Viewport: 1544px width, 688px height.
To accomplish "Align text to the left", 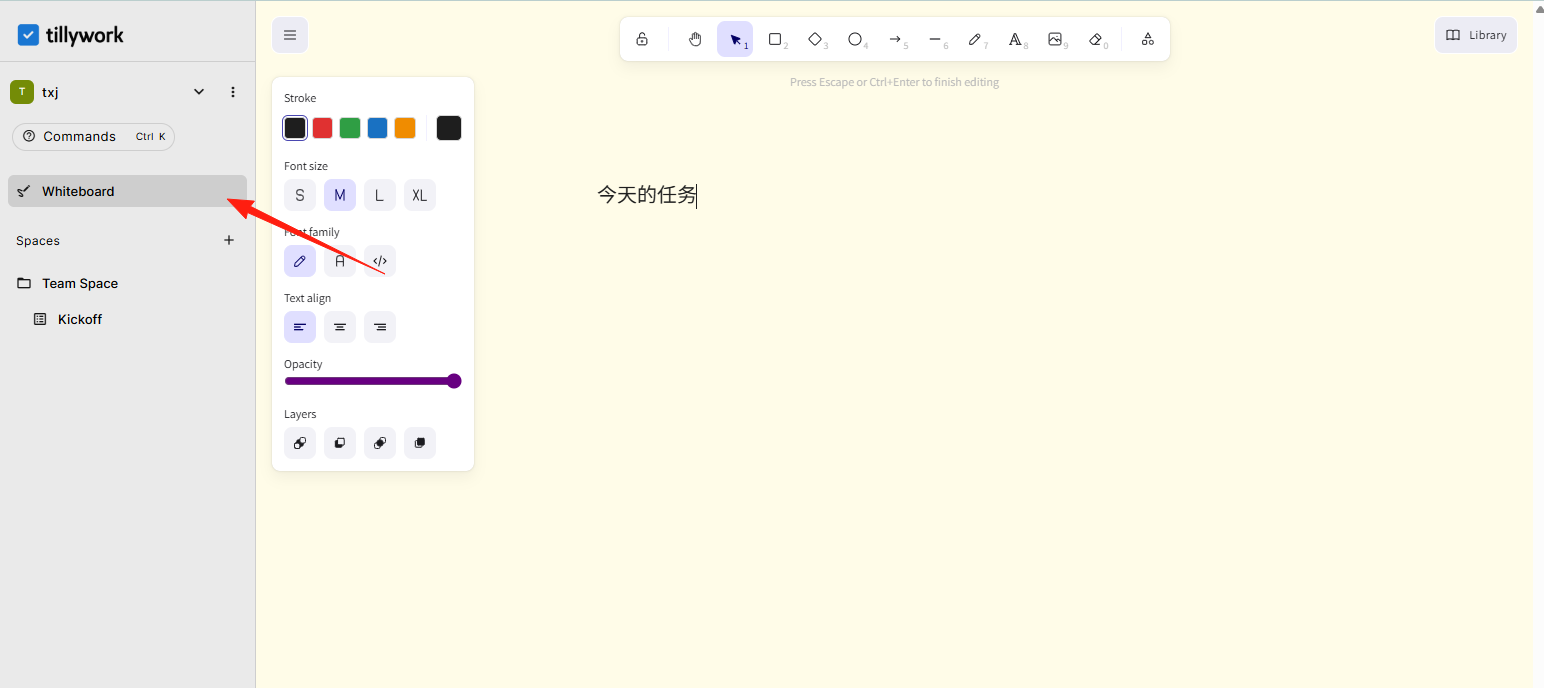I will [x=300, y=327].
